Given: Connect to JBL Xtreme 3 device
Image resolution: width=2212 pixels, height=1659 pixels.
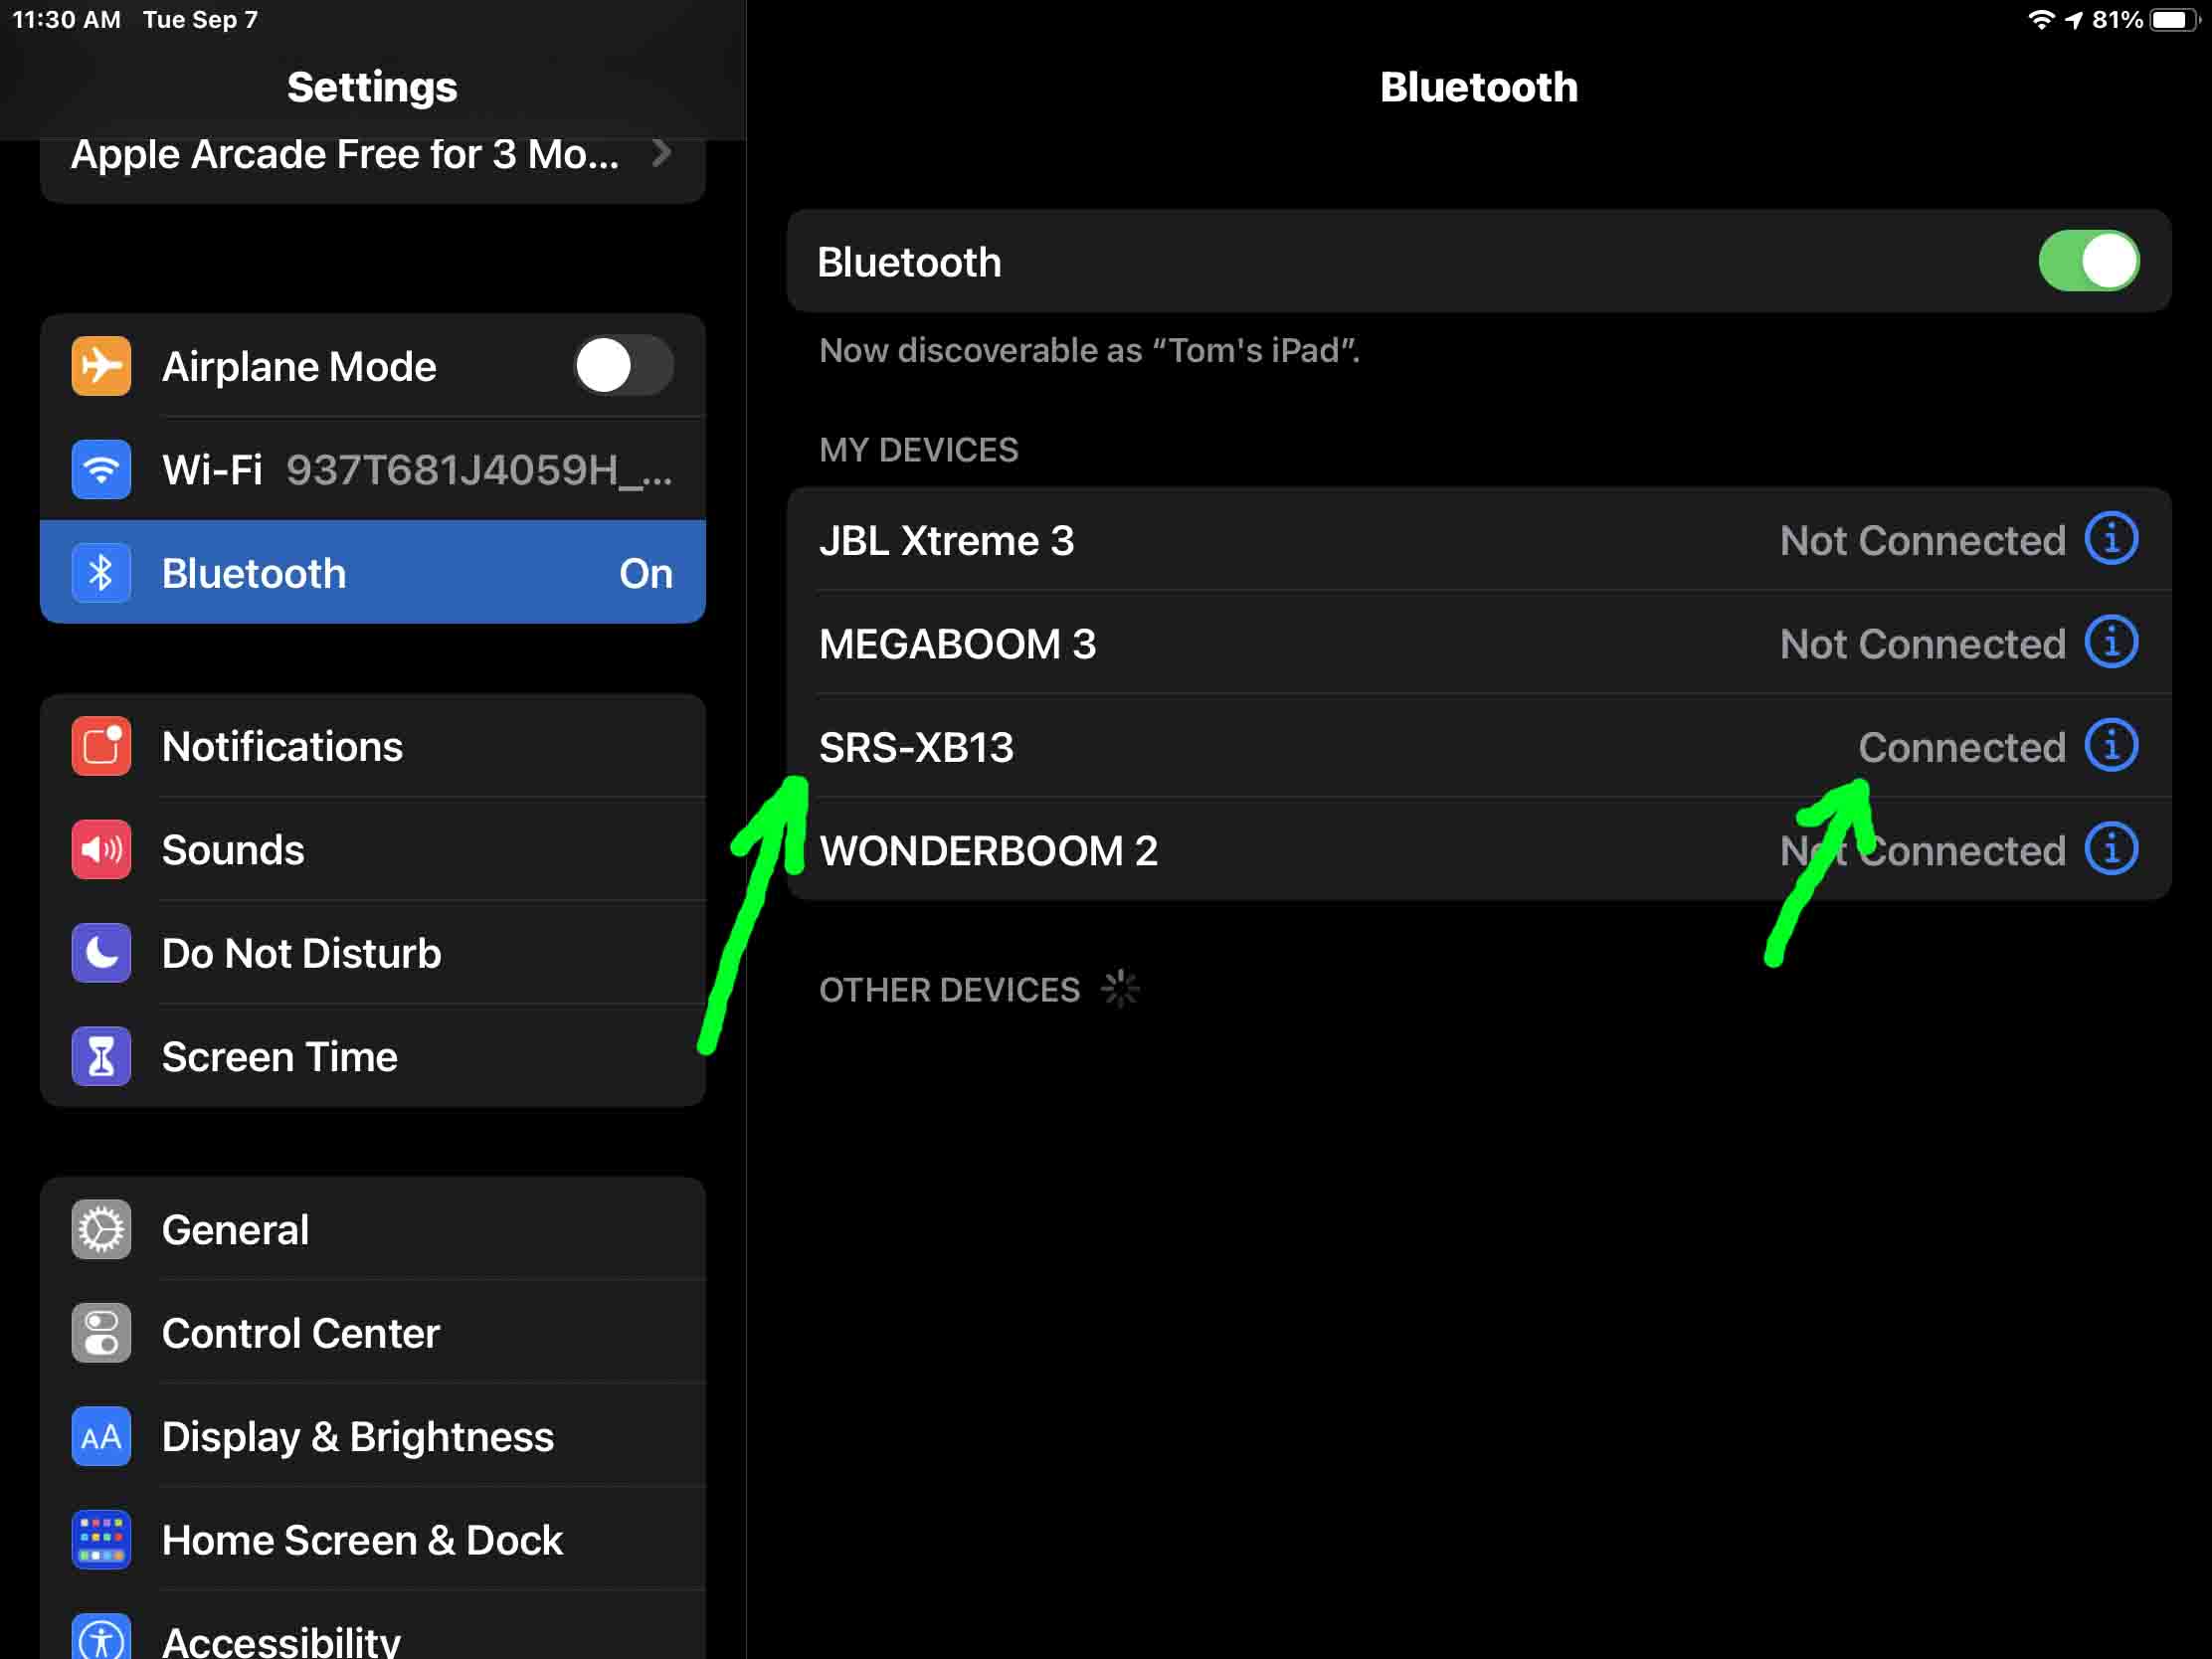Looking at the screenshot, I should (x=1478, y=539).
